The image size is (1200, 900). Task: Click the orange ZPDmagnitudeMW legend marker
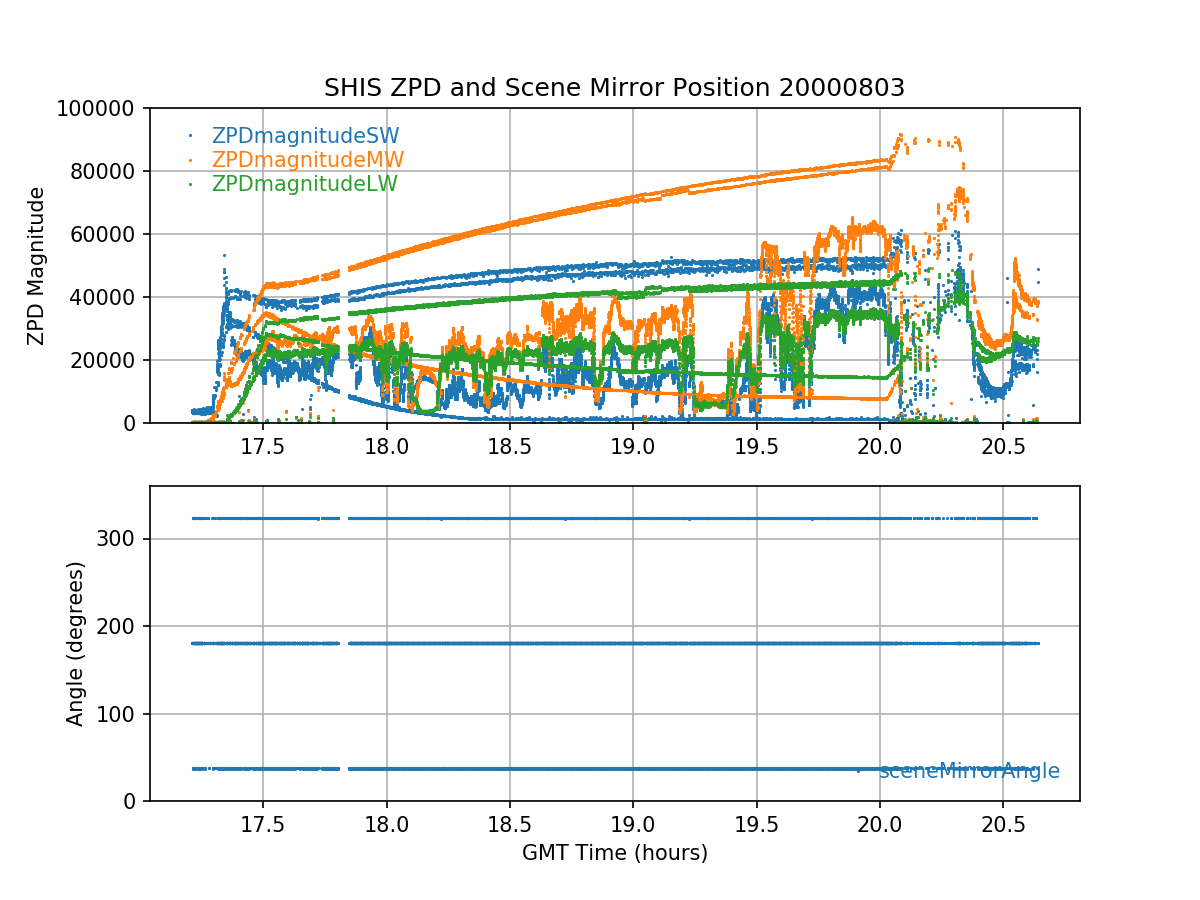(190, 160)
